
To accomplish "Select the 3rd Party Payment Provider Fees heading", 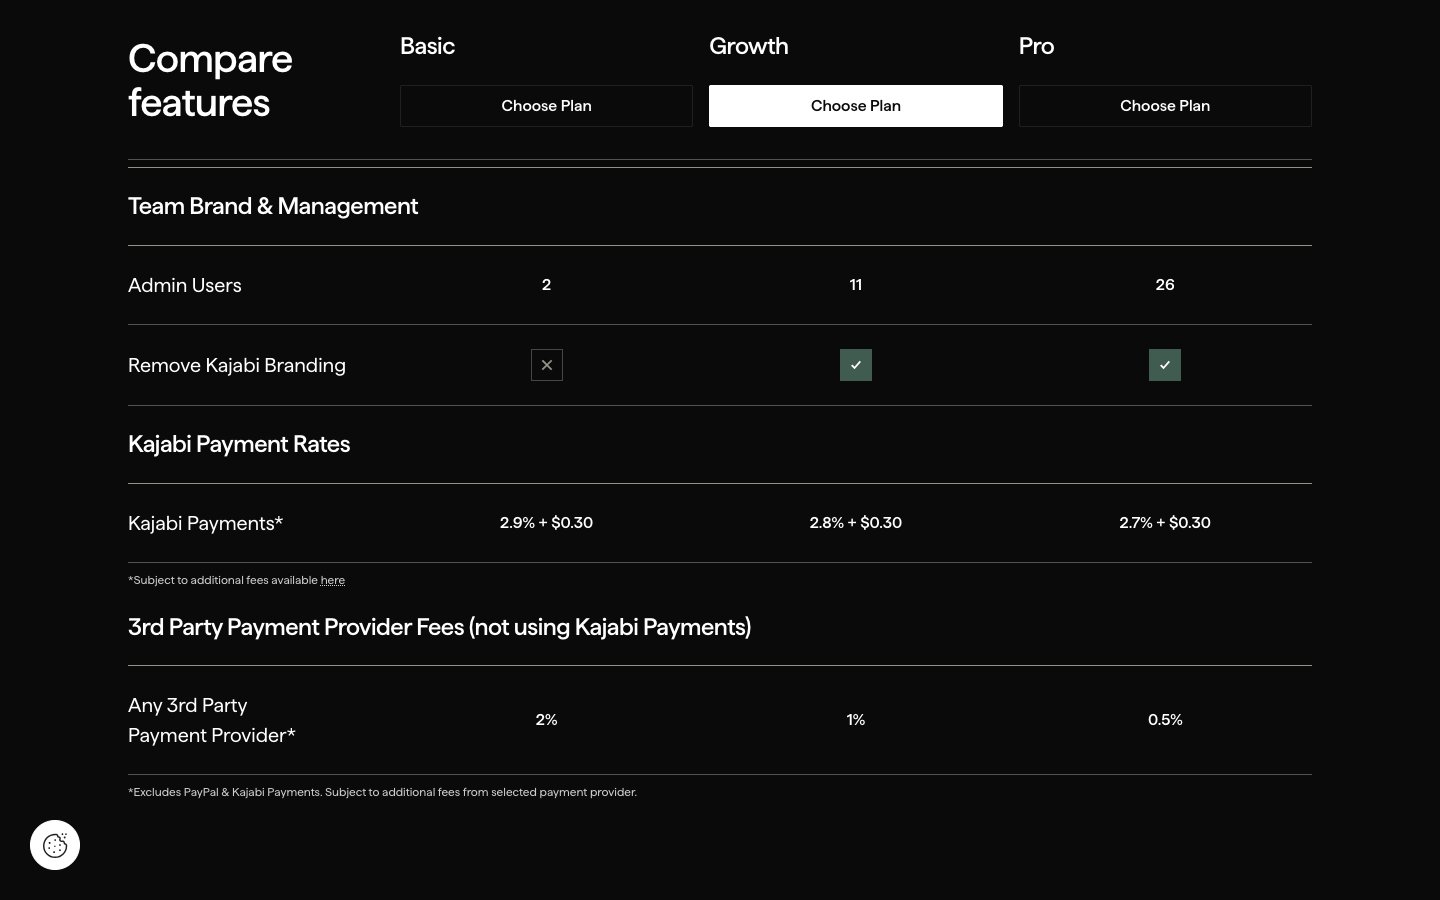I will coord(439,627).
